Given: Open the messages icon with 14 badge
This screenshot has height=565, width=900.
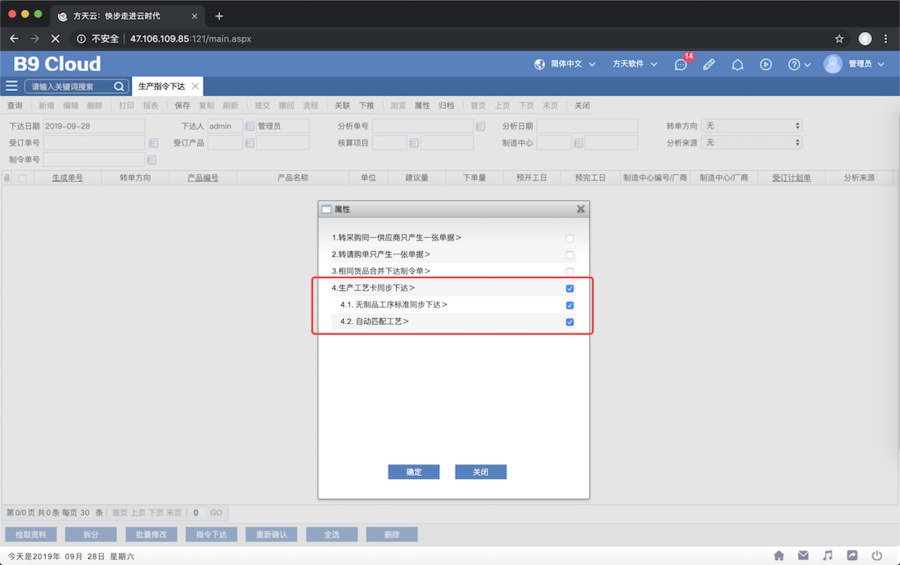Looking at the screenshot, I should coord(681,64).
